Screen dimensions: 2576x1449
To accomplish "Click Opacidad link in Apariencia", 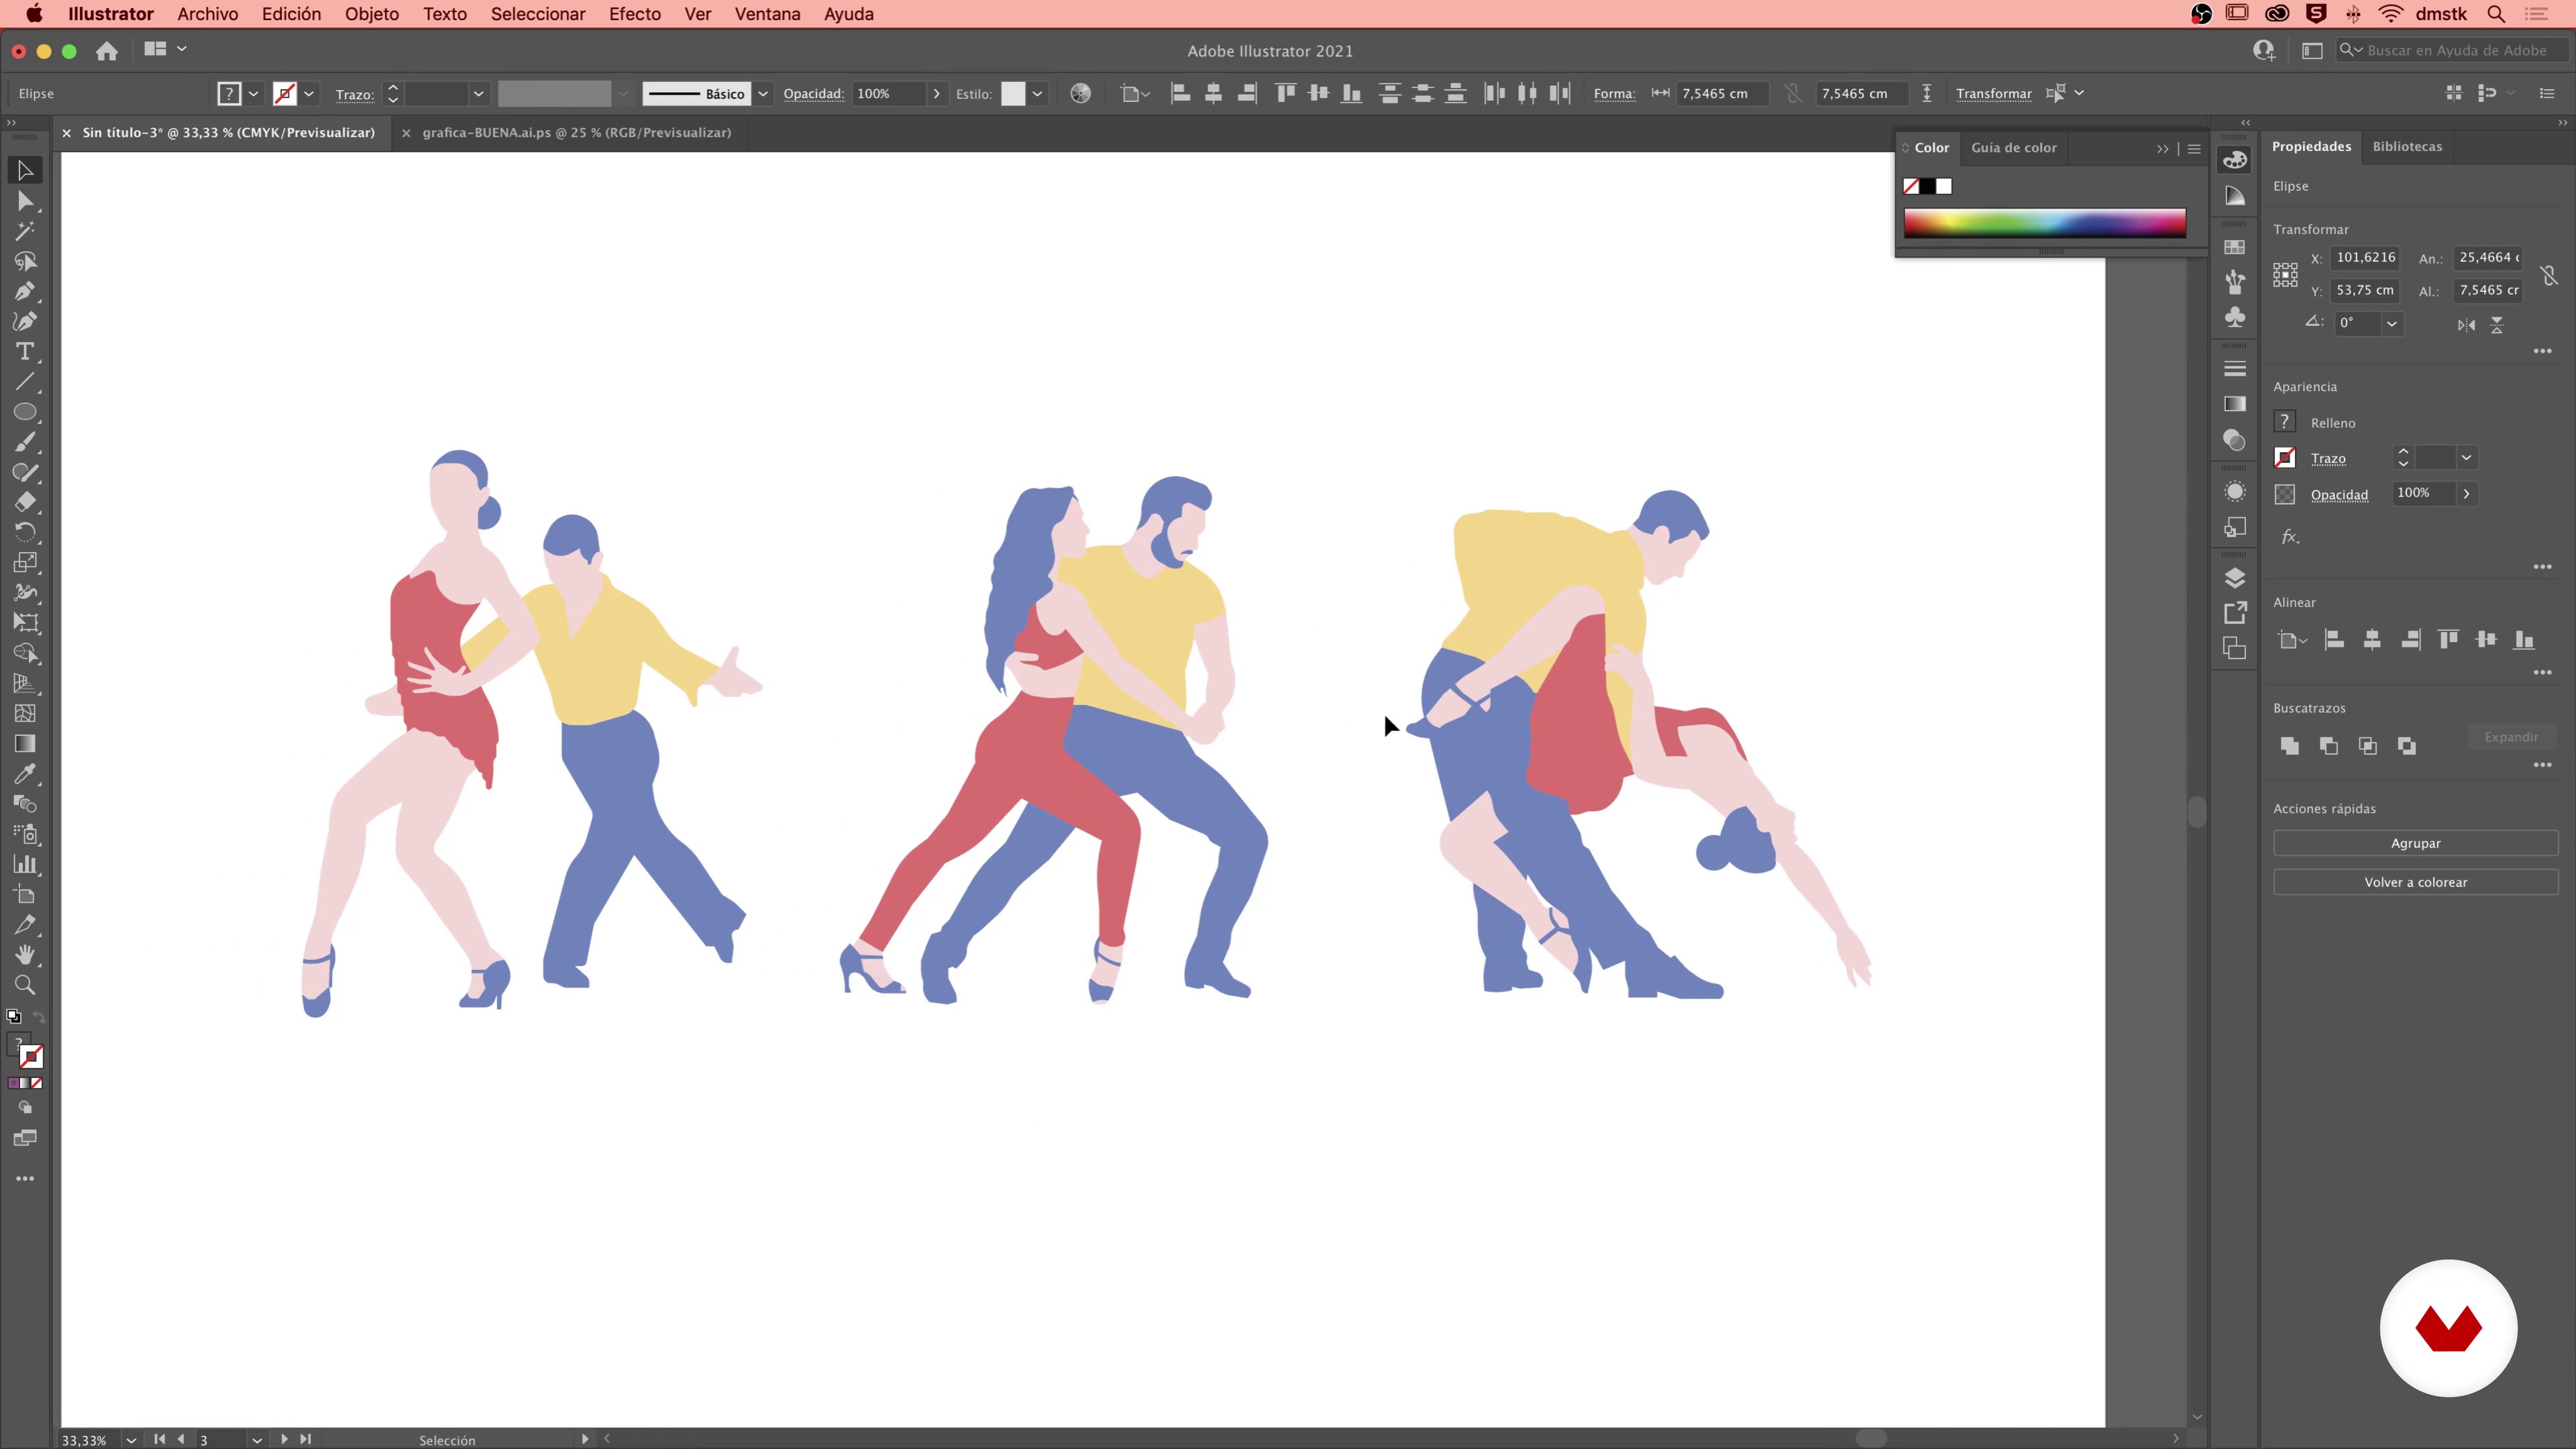I will [x=2338, y=495].
